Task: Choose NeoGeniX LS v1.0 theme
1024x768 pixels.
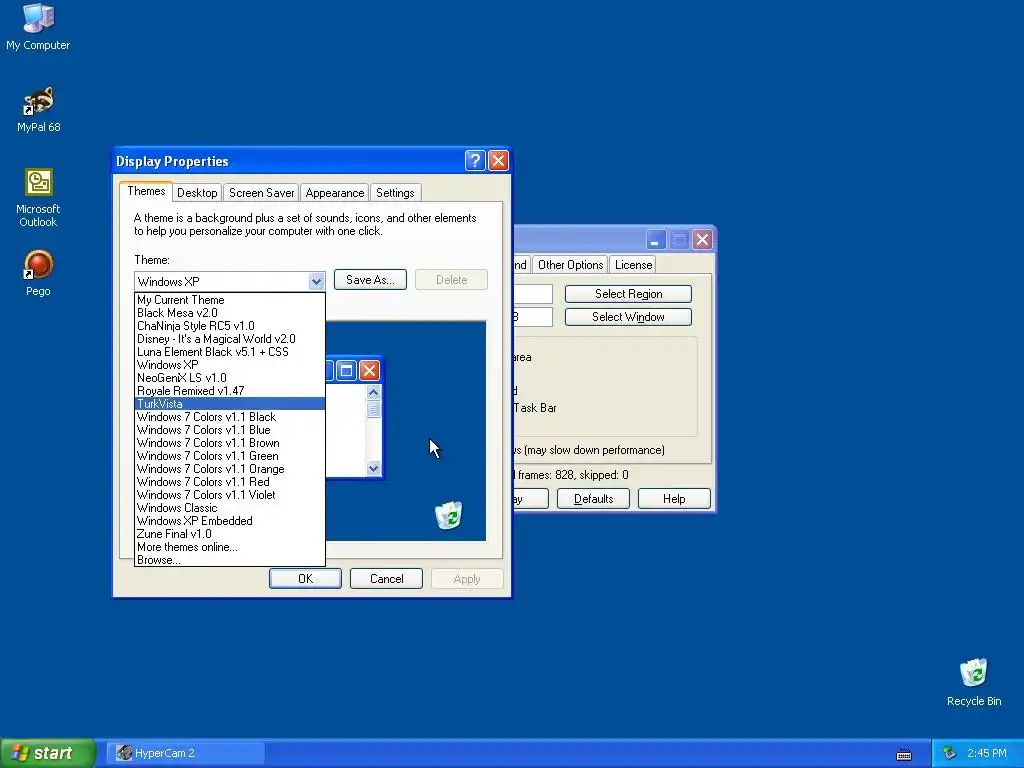Action: (x=229, y=378)
